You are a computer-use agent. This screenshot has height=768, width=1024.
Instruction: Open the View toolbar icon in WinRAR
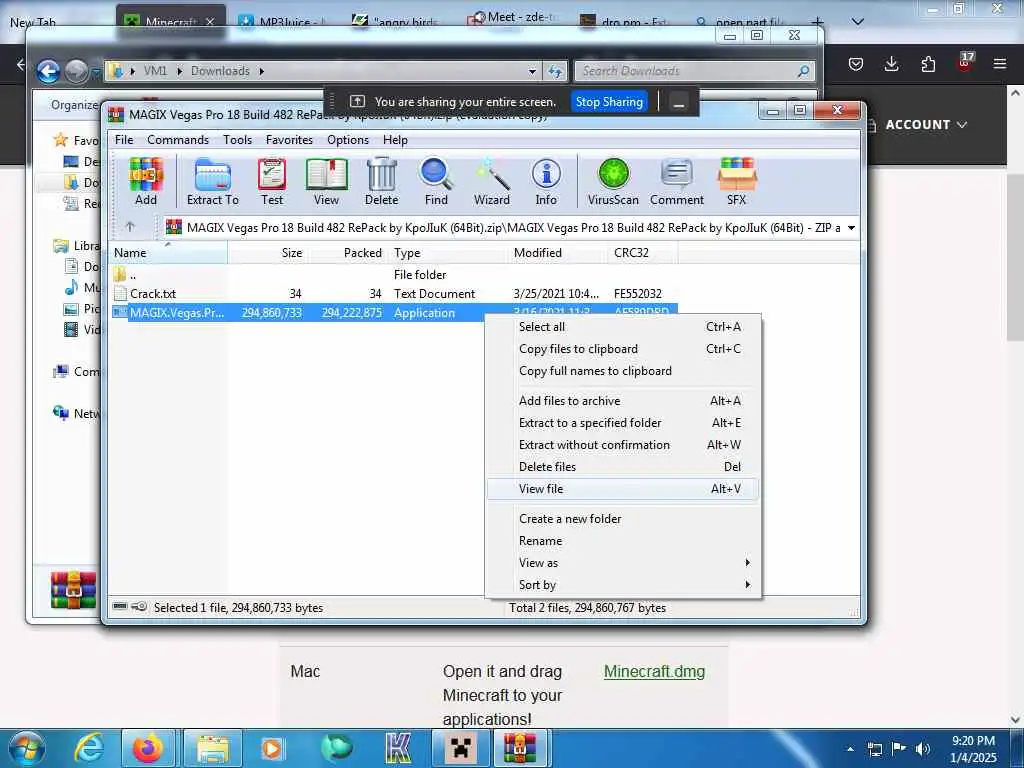click(326, 182)
